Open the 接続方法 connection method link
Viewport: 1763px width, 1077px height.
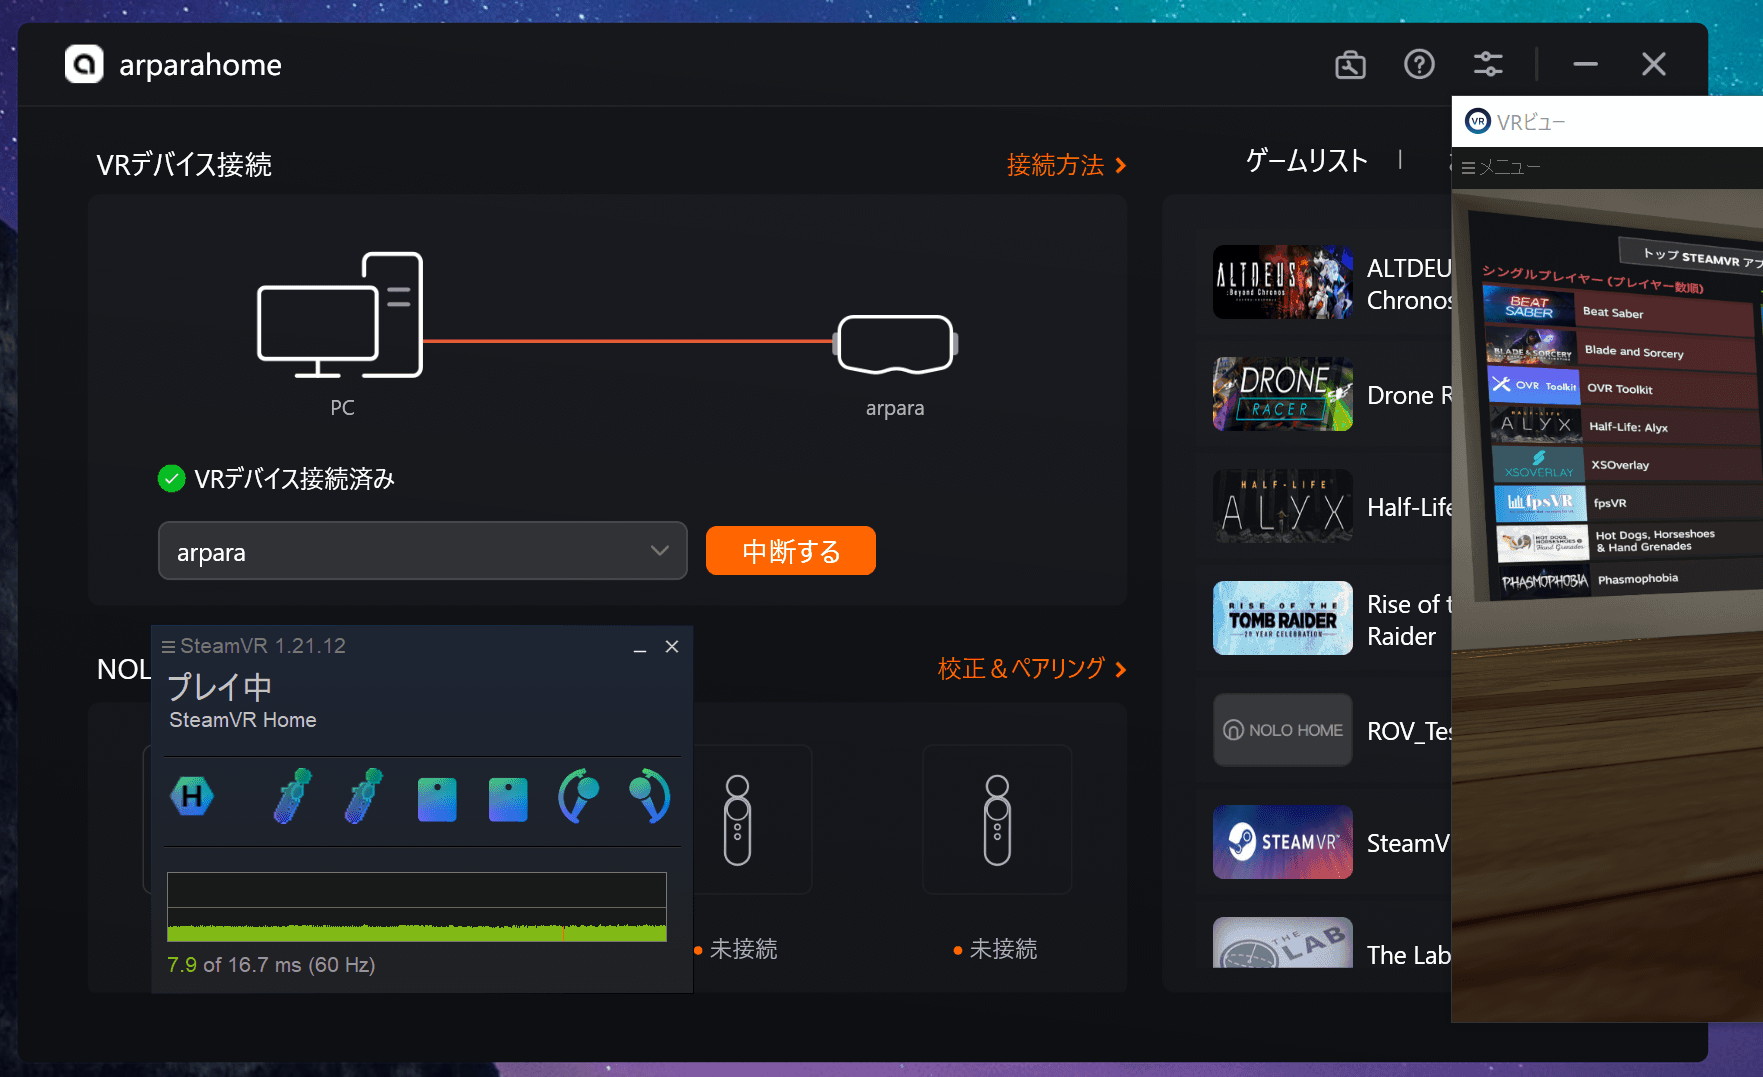[x=1066, y=165]
